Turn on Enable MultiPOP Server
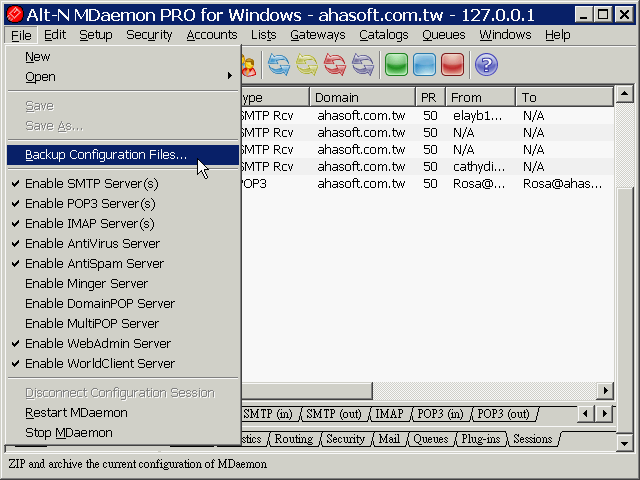This screenshot has width=640, height=480. point(123,324)
